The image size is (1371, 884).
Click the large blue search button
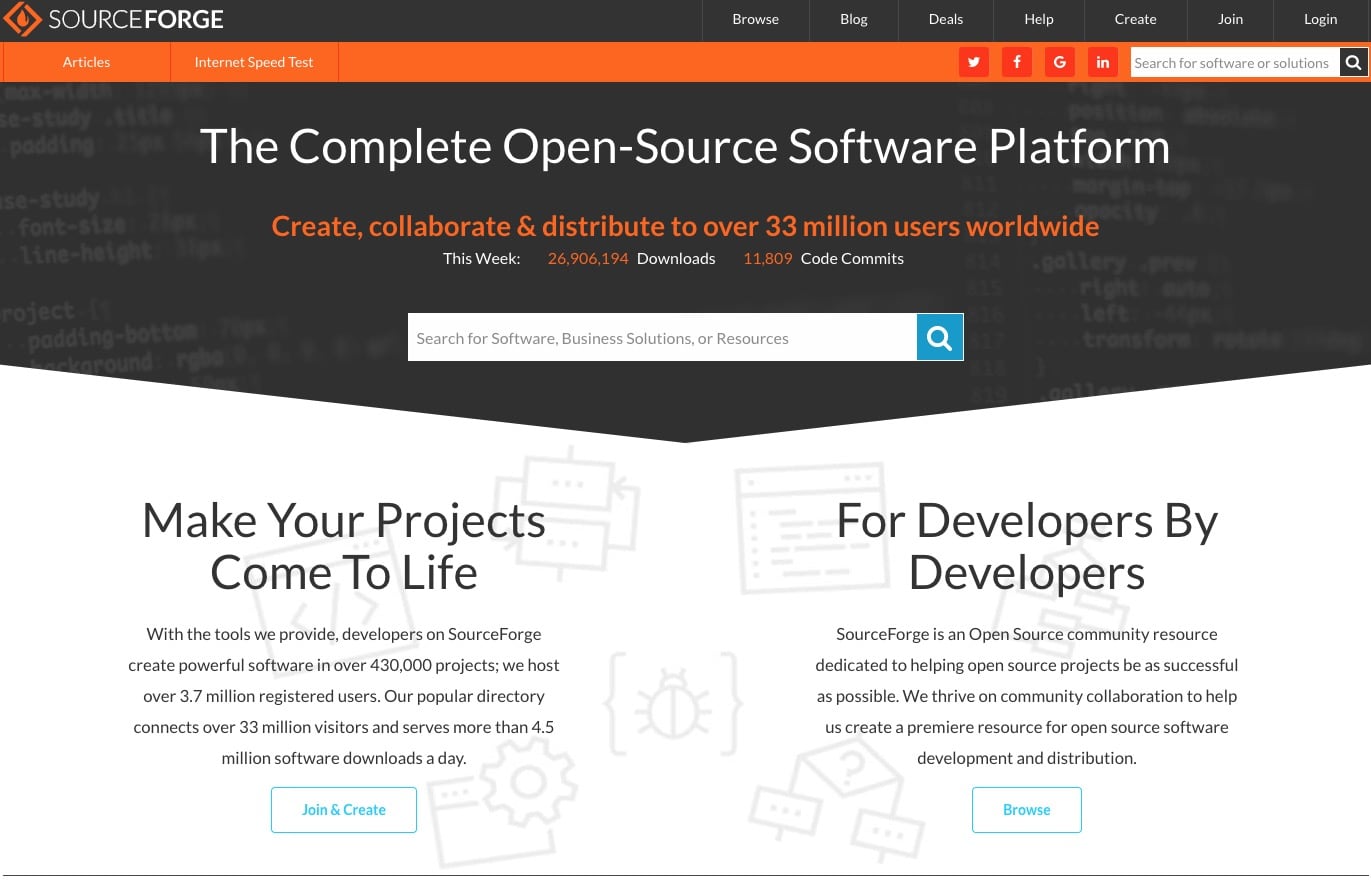(939, 337)
